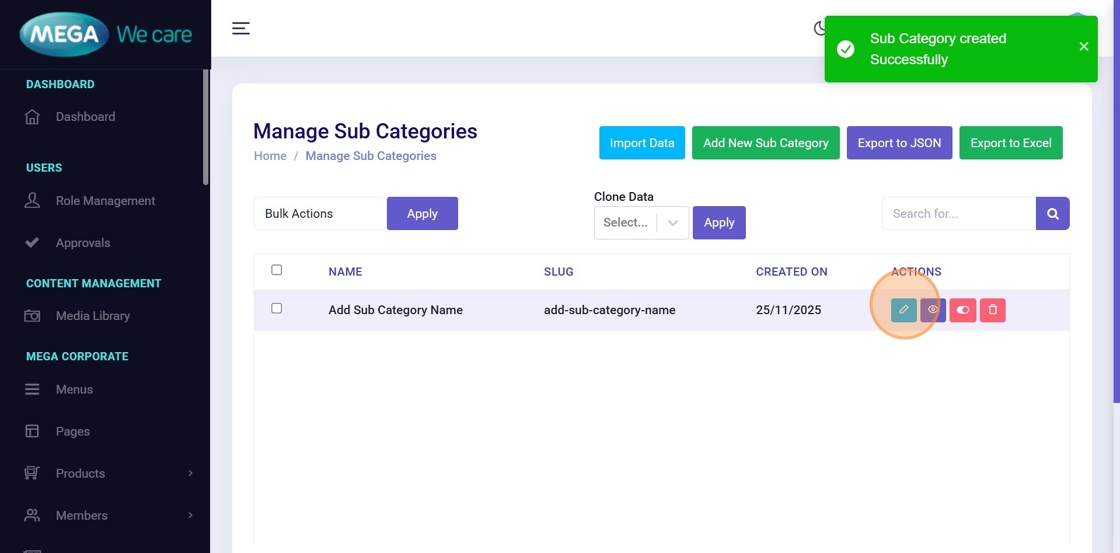Open Media Library in the sidebar
The width and height of the screenshot is (1120, 553).
(x=92, y=316)
